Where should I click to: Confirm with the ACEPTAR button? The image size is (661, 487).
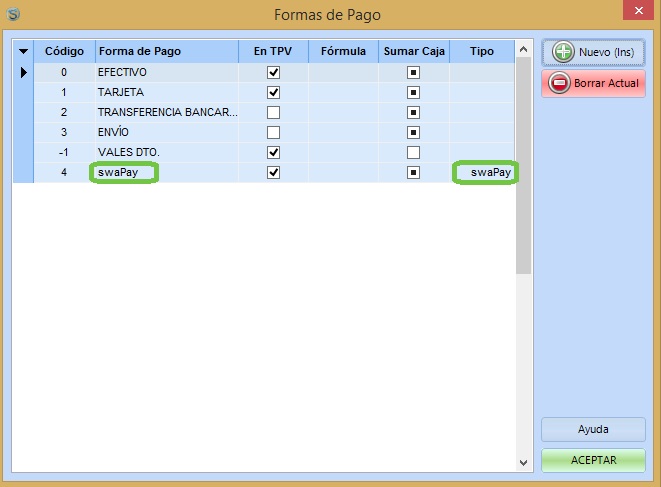[593, 460]
